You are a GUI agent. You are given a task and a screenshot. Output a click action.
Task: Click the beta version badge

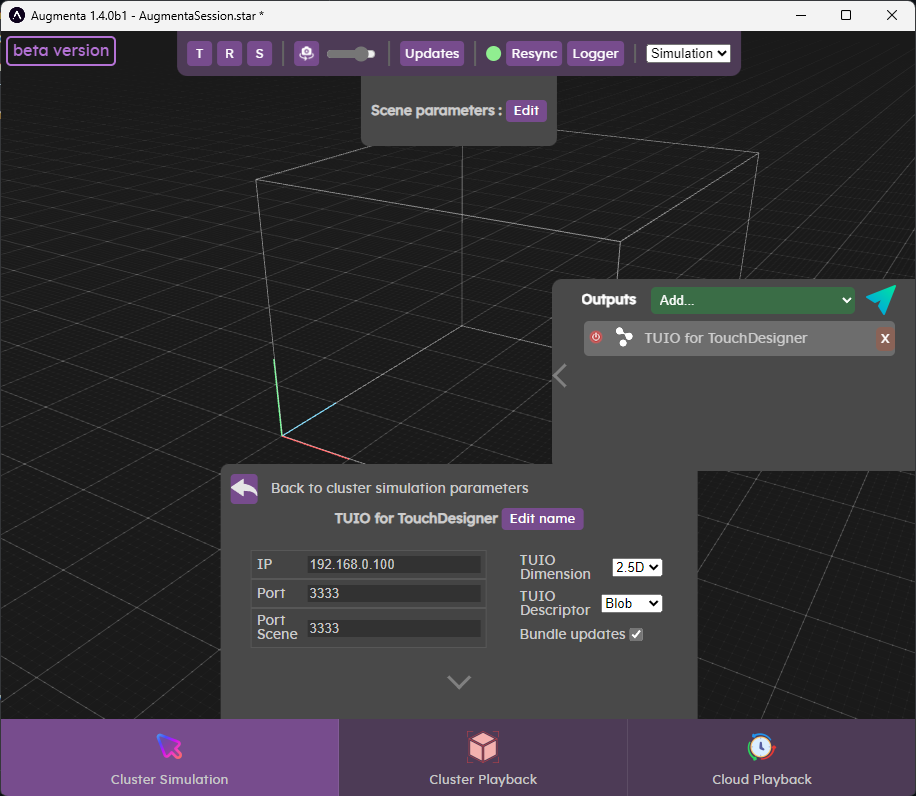pos(61,51)
